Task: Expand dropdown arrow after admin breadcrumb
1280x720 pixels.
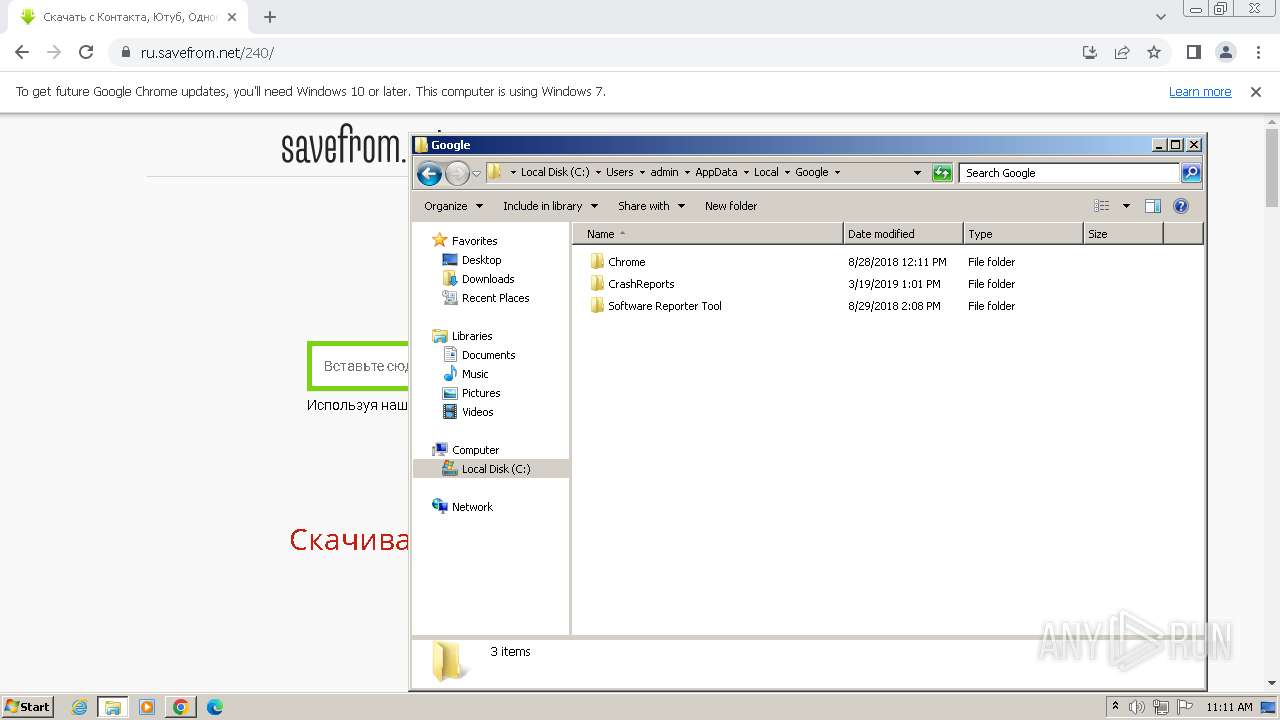Action: coord(687,172)
